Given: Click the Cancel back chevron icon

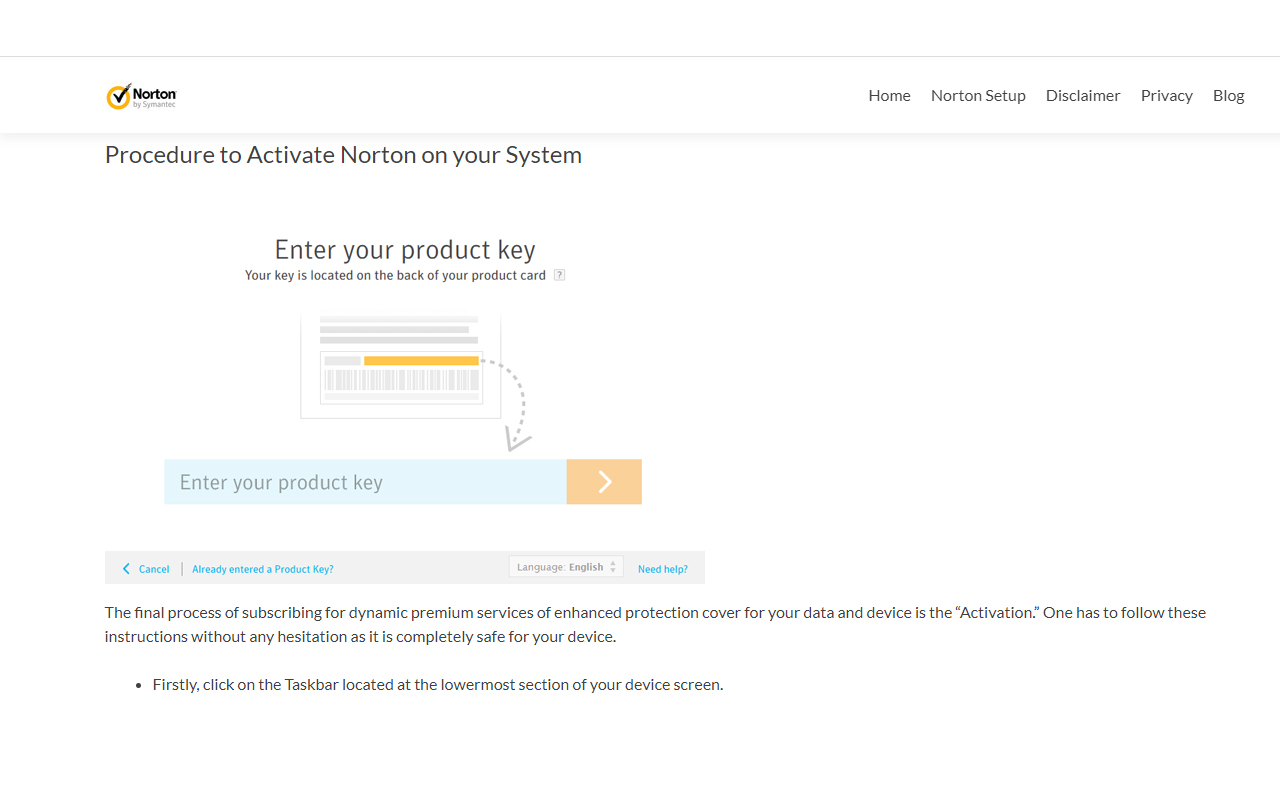Looking at the screenshot, I should click(126, 569).
